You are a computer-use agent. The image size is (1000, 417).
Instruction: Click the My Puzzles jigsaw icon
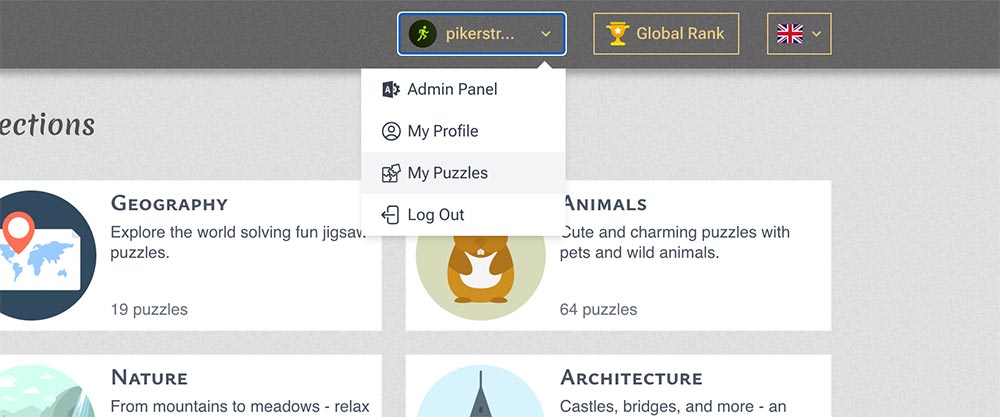[x=391, y=173]
